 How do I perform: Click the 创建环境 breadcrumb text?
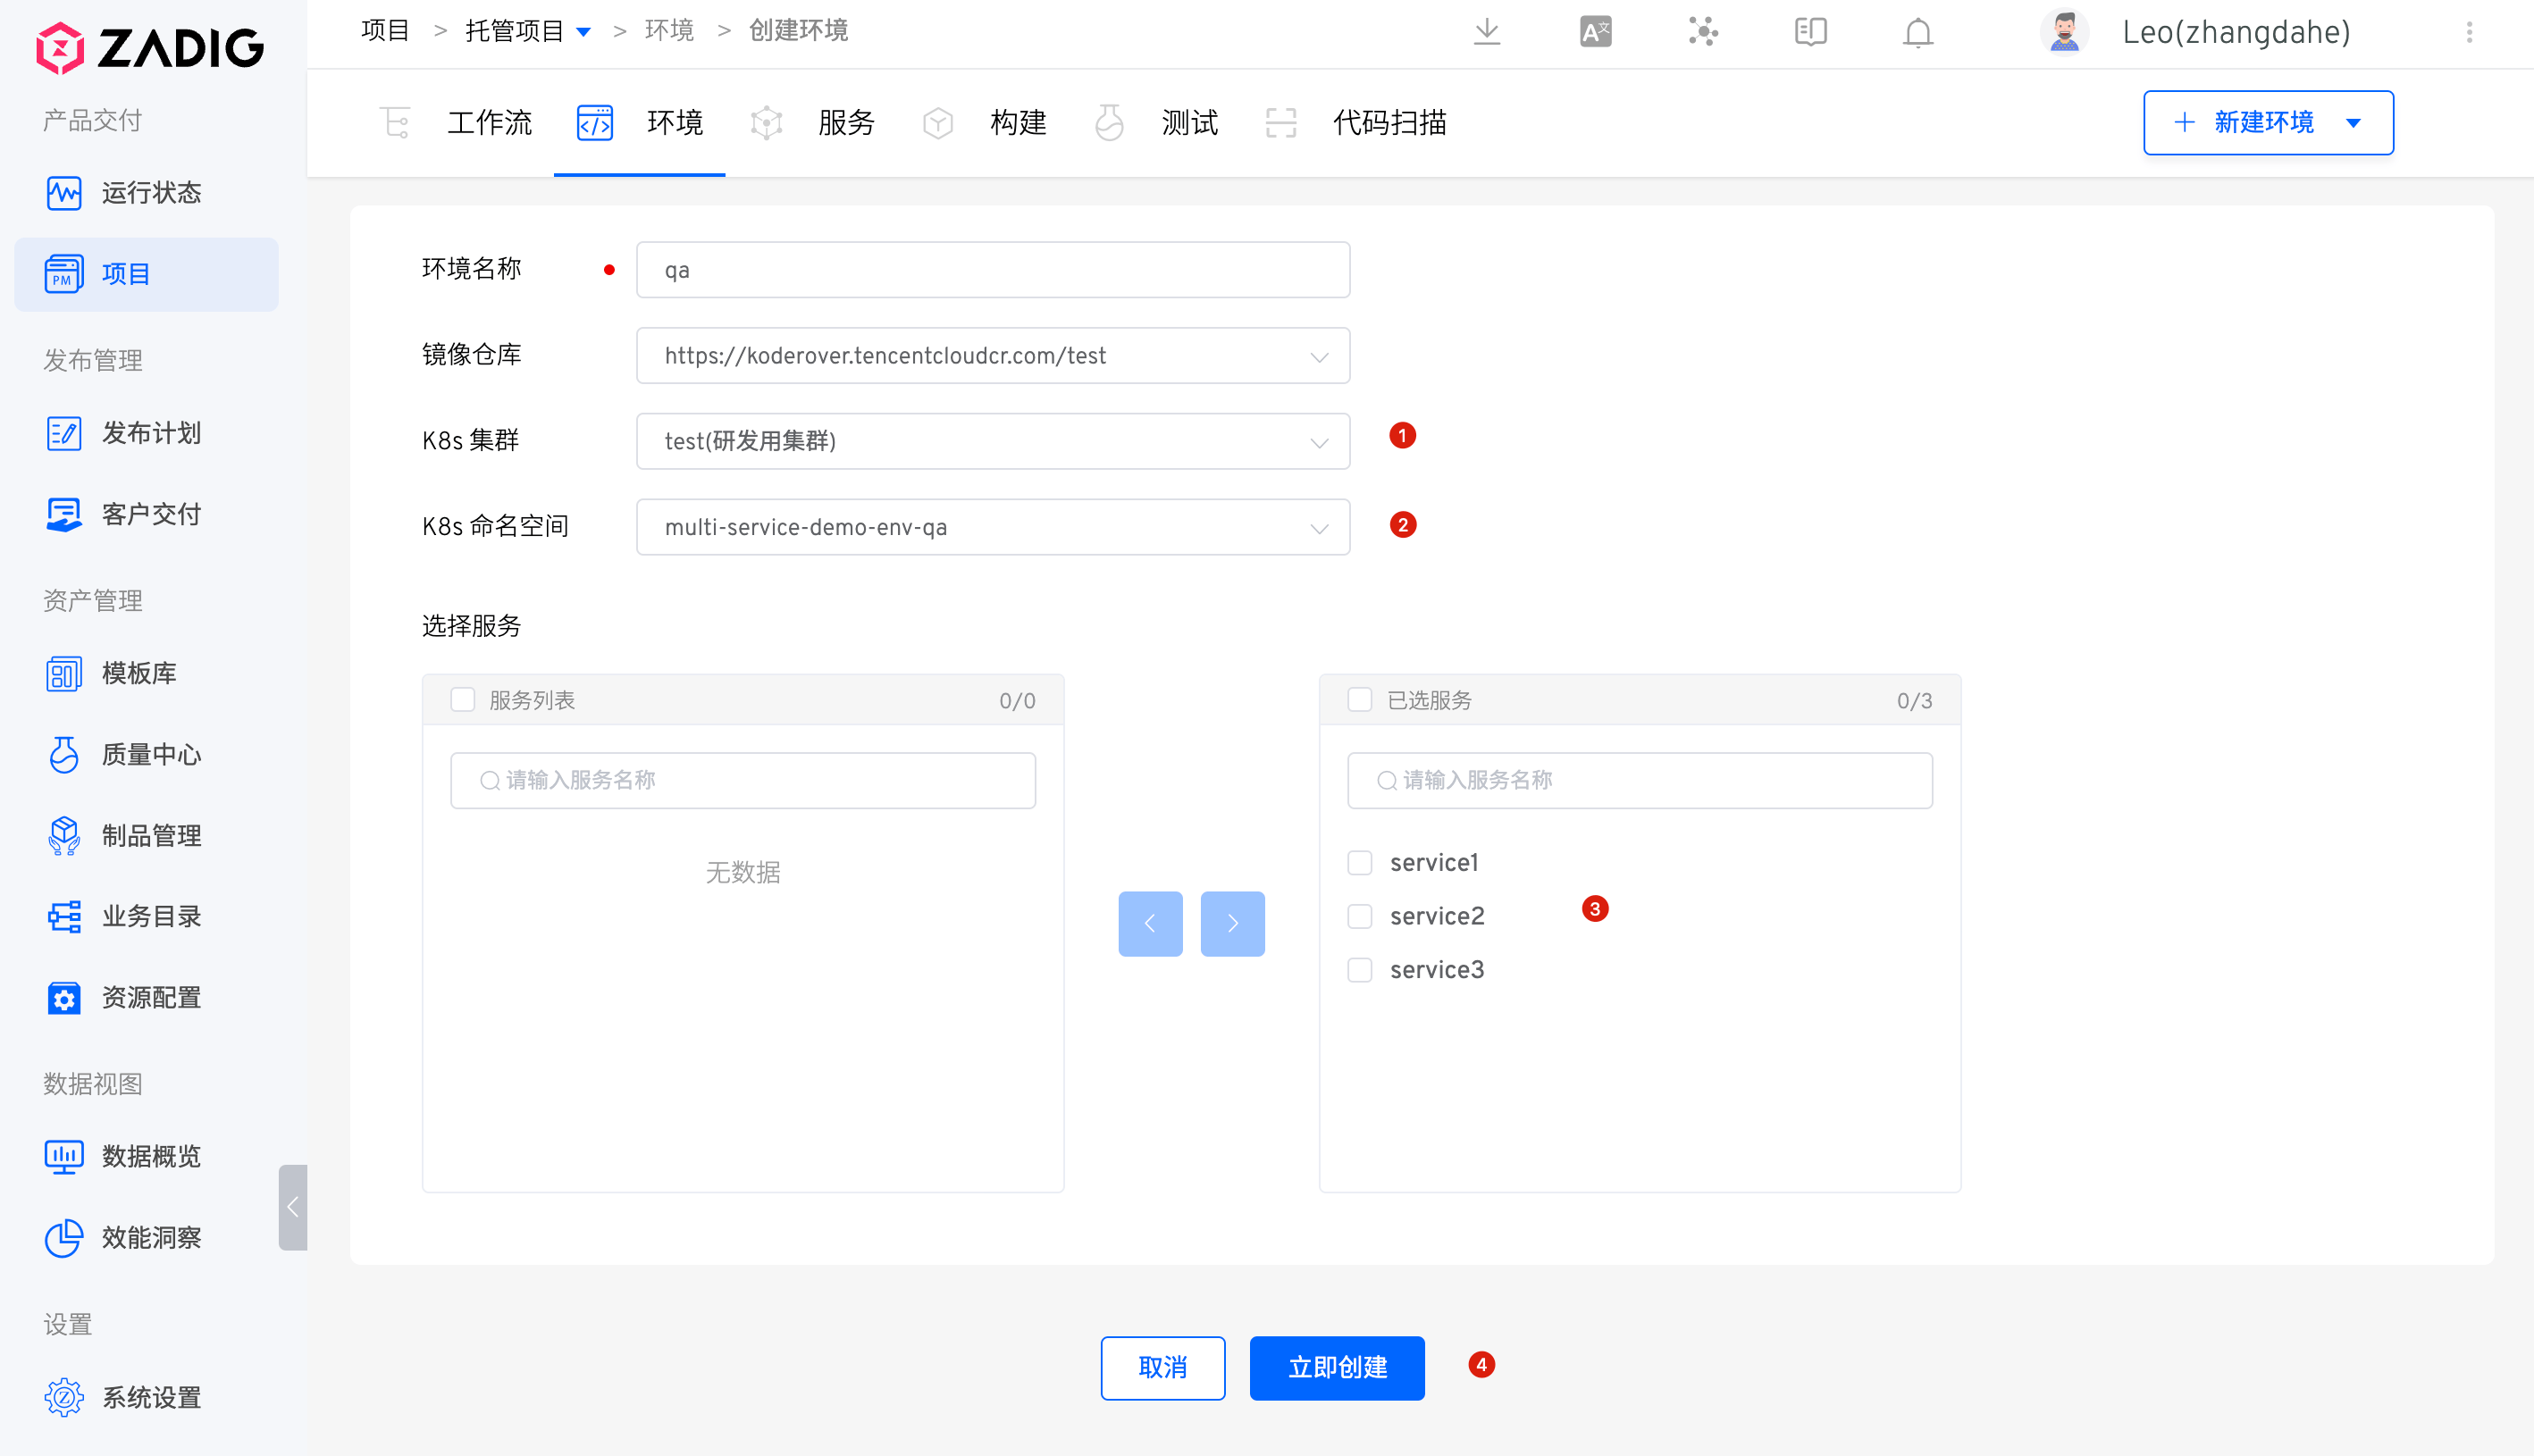(x=798, y=31)
